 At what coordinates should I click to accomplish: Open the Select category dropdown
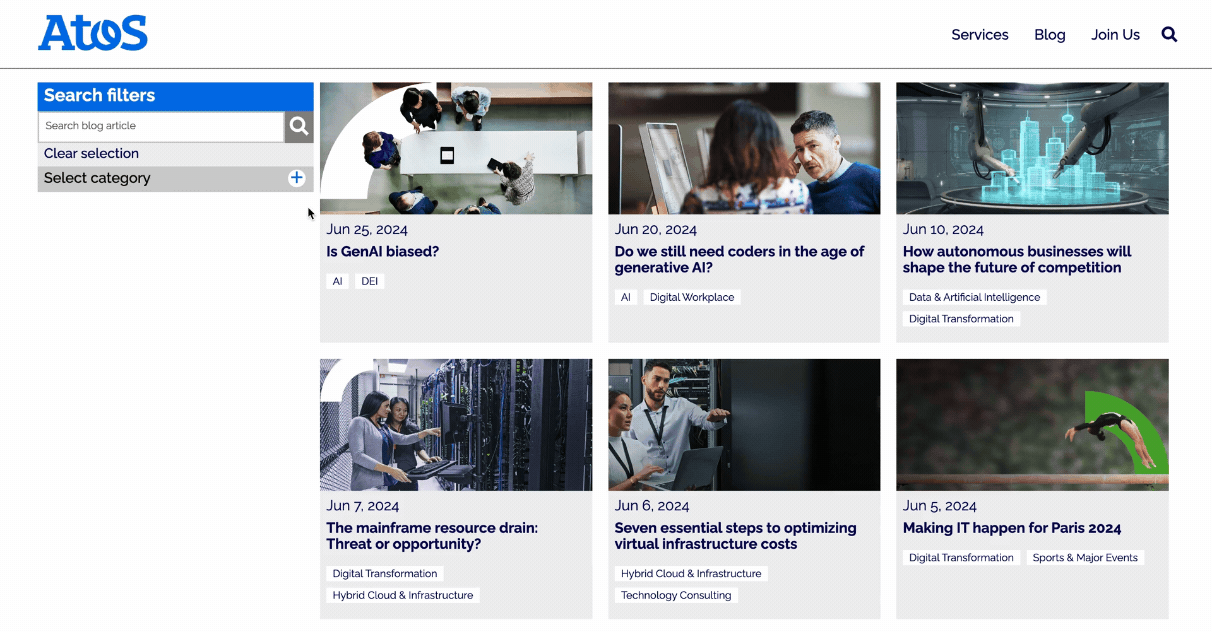point(176,178)
